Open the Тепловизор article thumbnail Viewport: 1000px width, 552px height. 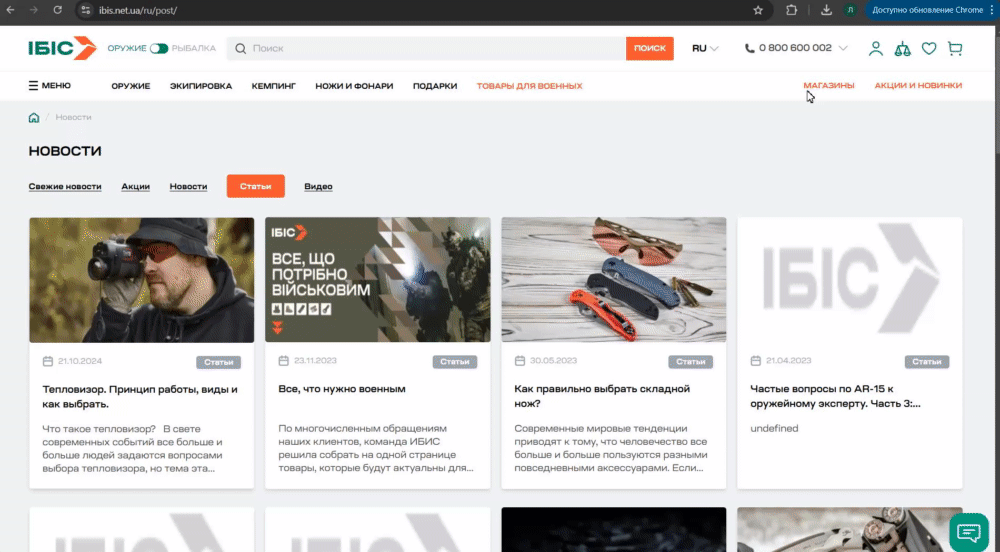pyautogui.click(x=141, y=280)
